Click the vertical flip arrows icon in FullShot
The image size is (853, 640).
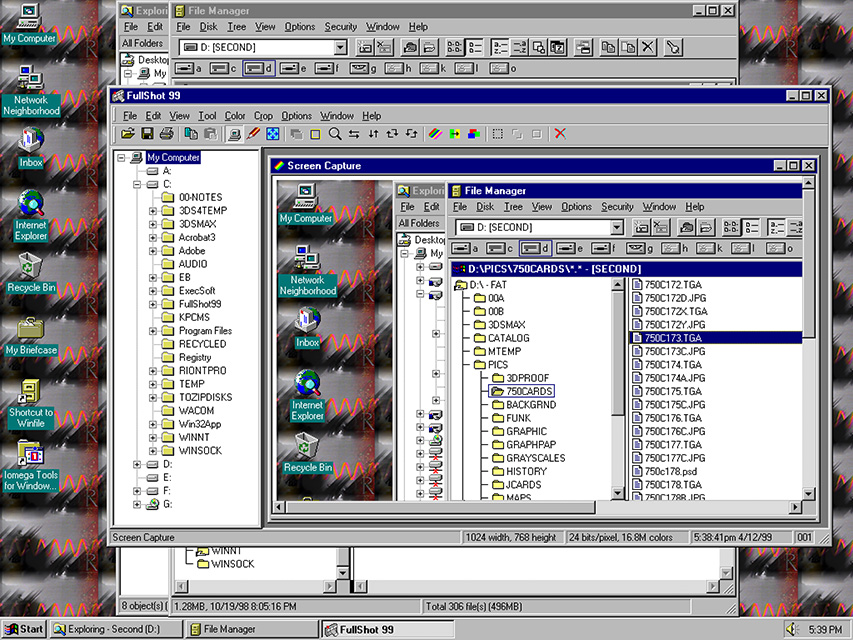pyautogui.click(x=373, y=134)
